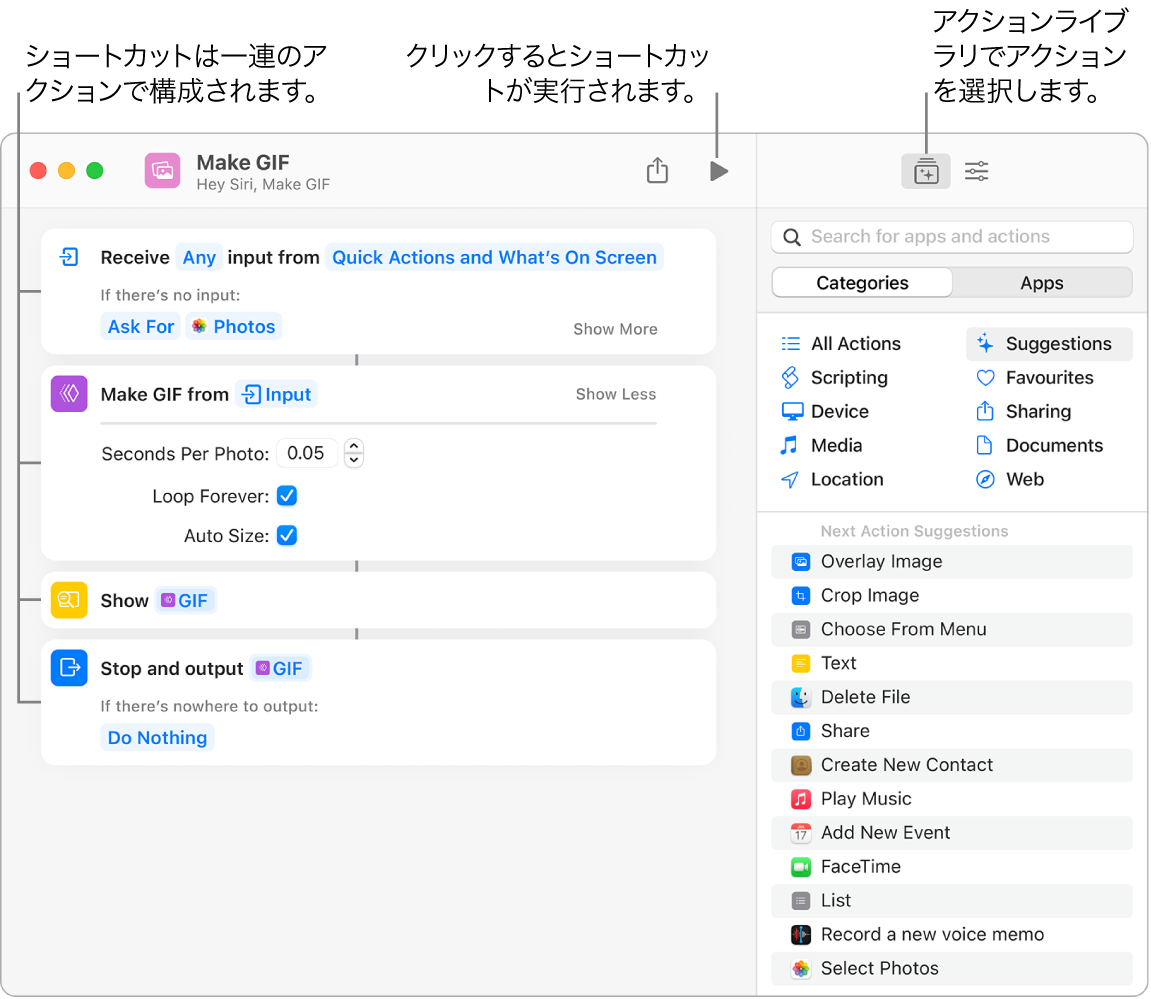The image size is (1151, 999).
Task: Open the Quick Actions and What's On Screen dropdown
Action: (494, 257)
